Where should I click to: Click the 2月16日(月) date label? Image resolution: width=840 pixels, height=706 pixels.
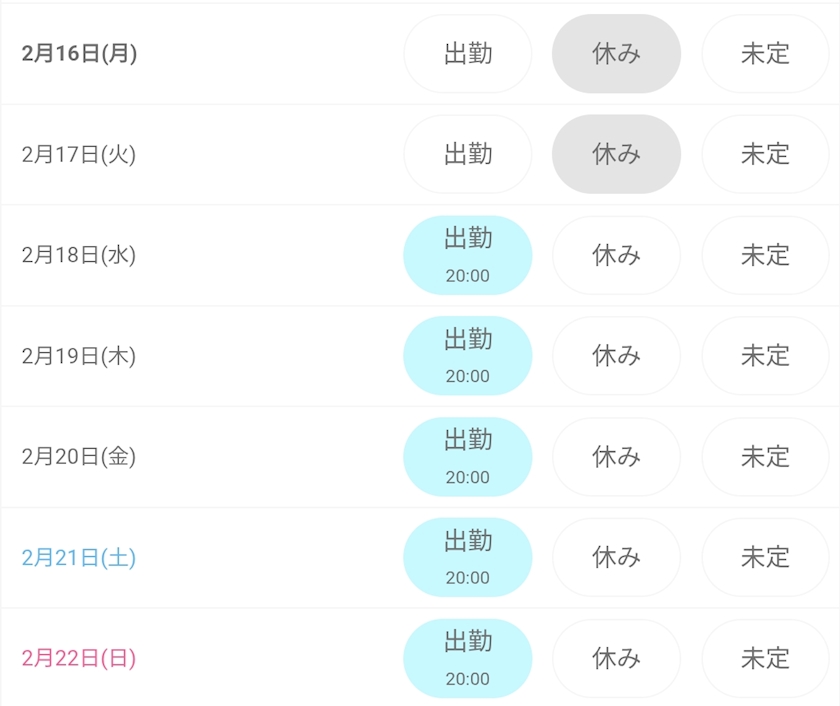pyautogui.click(x=79, y=54)
